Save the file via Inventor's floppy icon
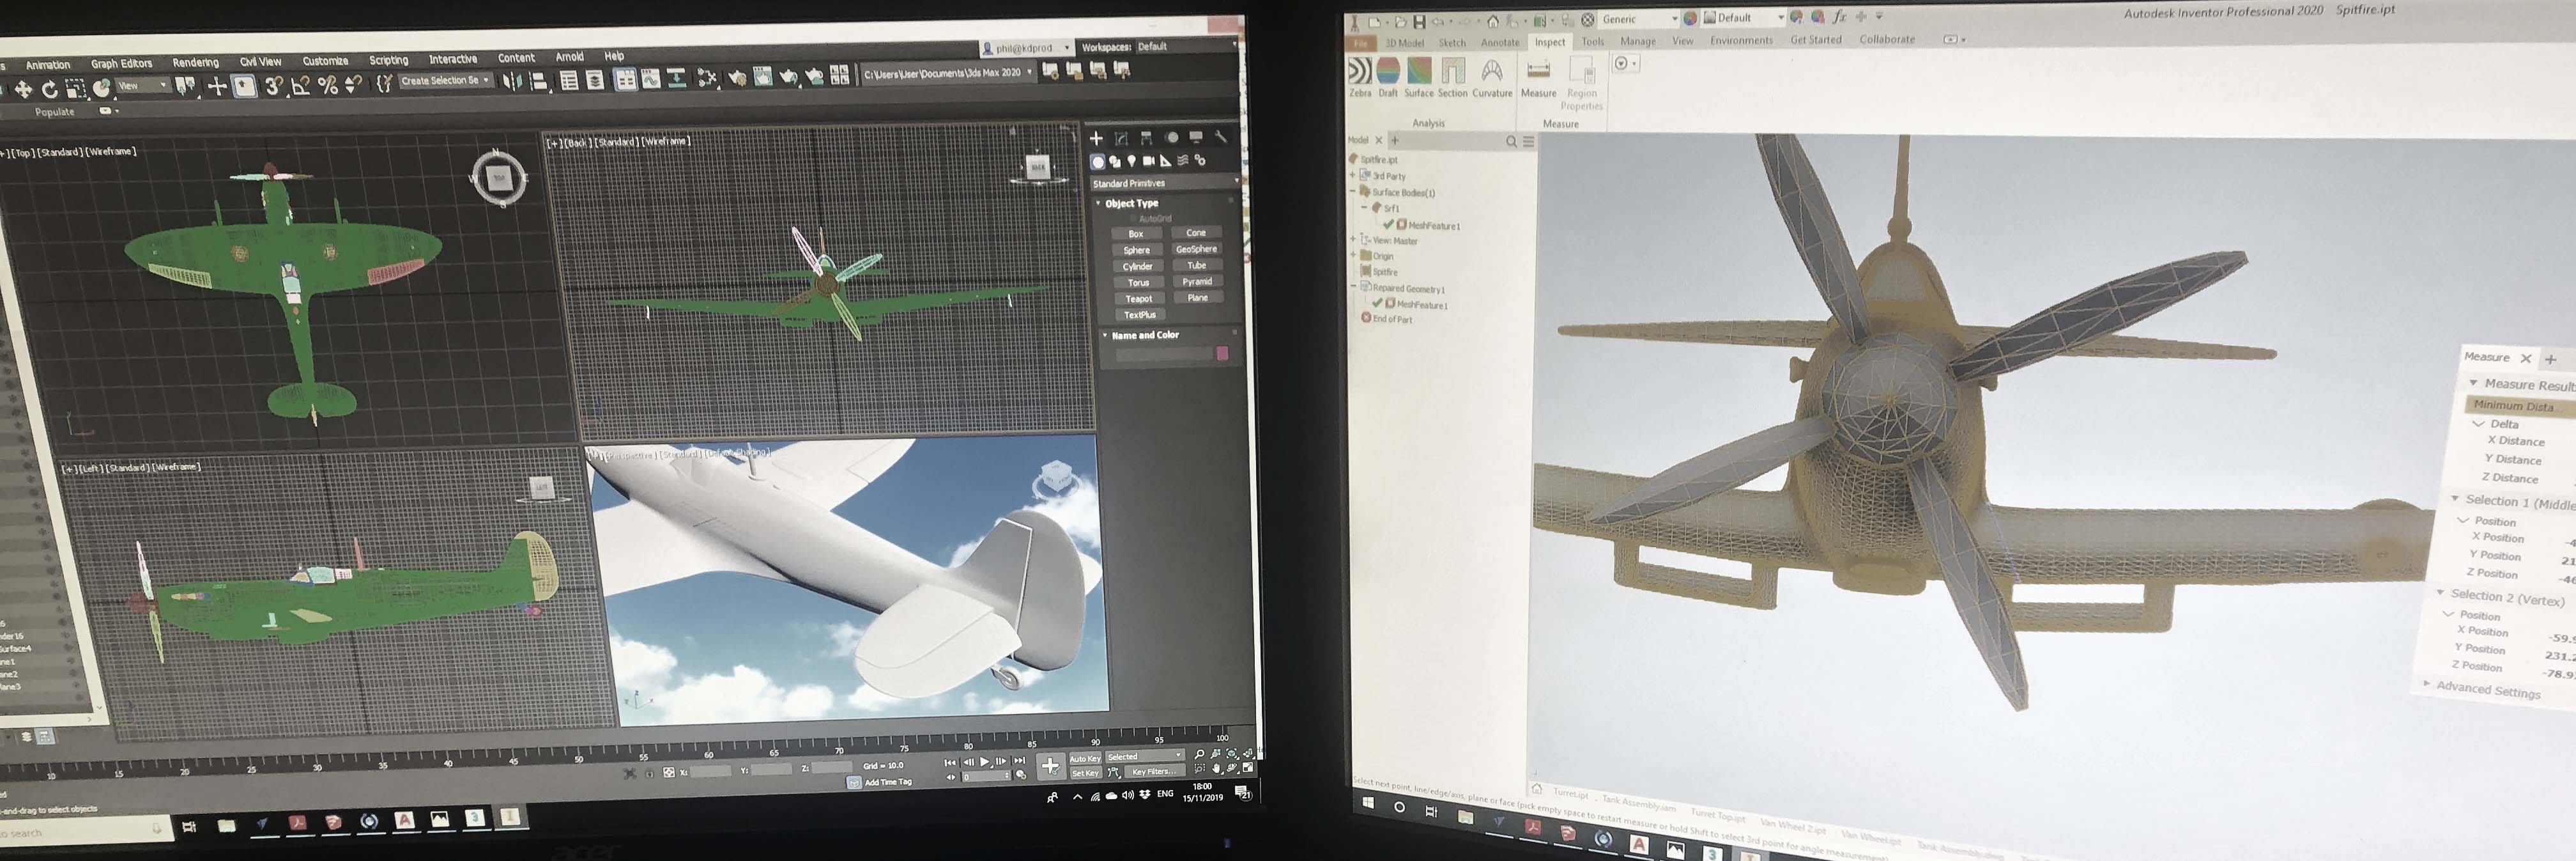Screen dimensions: 2576x861 (1419, 22)
